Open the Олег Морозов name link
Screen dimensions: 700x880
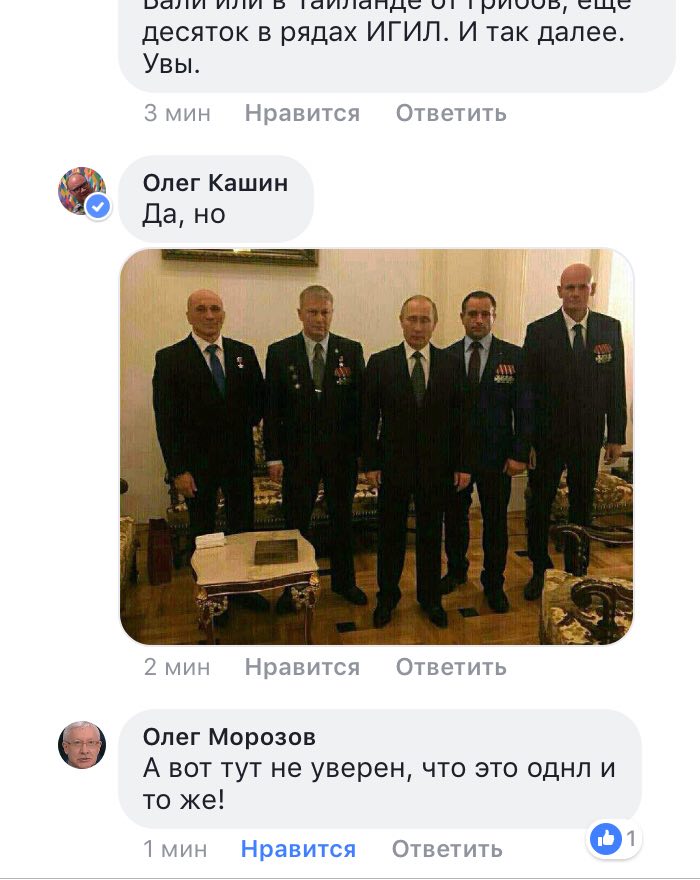pyautogui.click(x=229, y=737)
